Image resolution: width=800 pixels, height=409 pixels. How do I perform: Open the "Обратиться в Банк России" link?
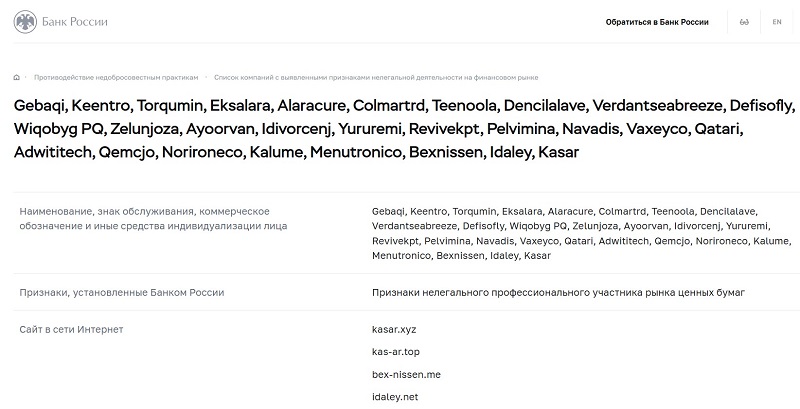click(656, 21)
